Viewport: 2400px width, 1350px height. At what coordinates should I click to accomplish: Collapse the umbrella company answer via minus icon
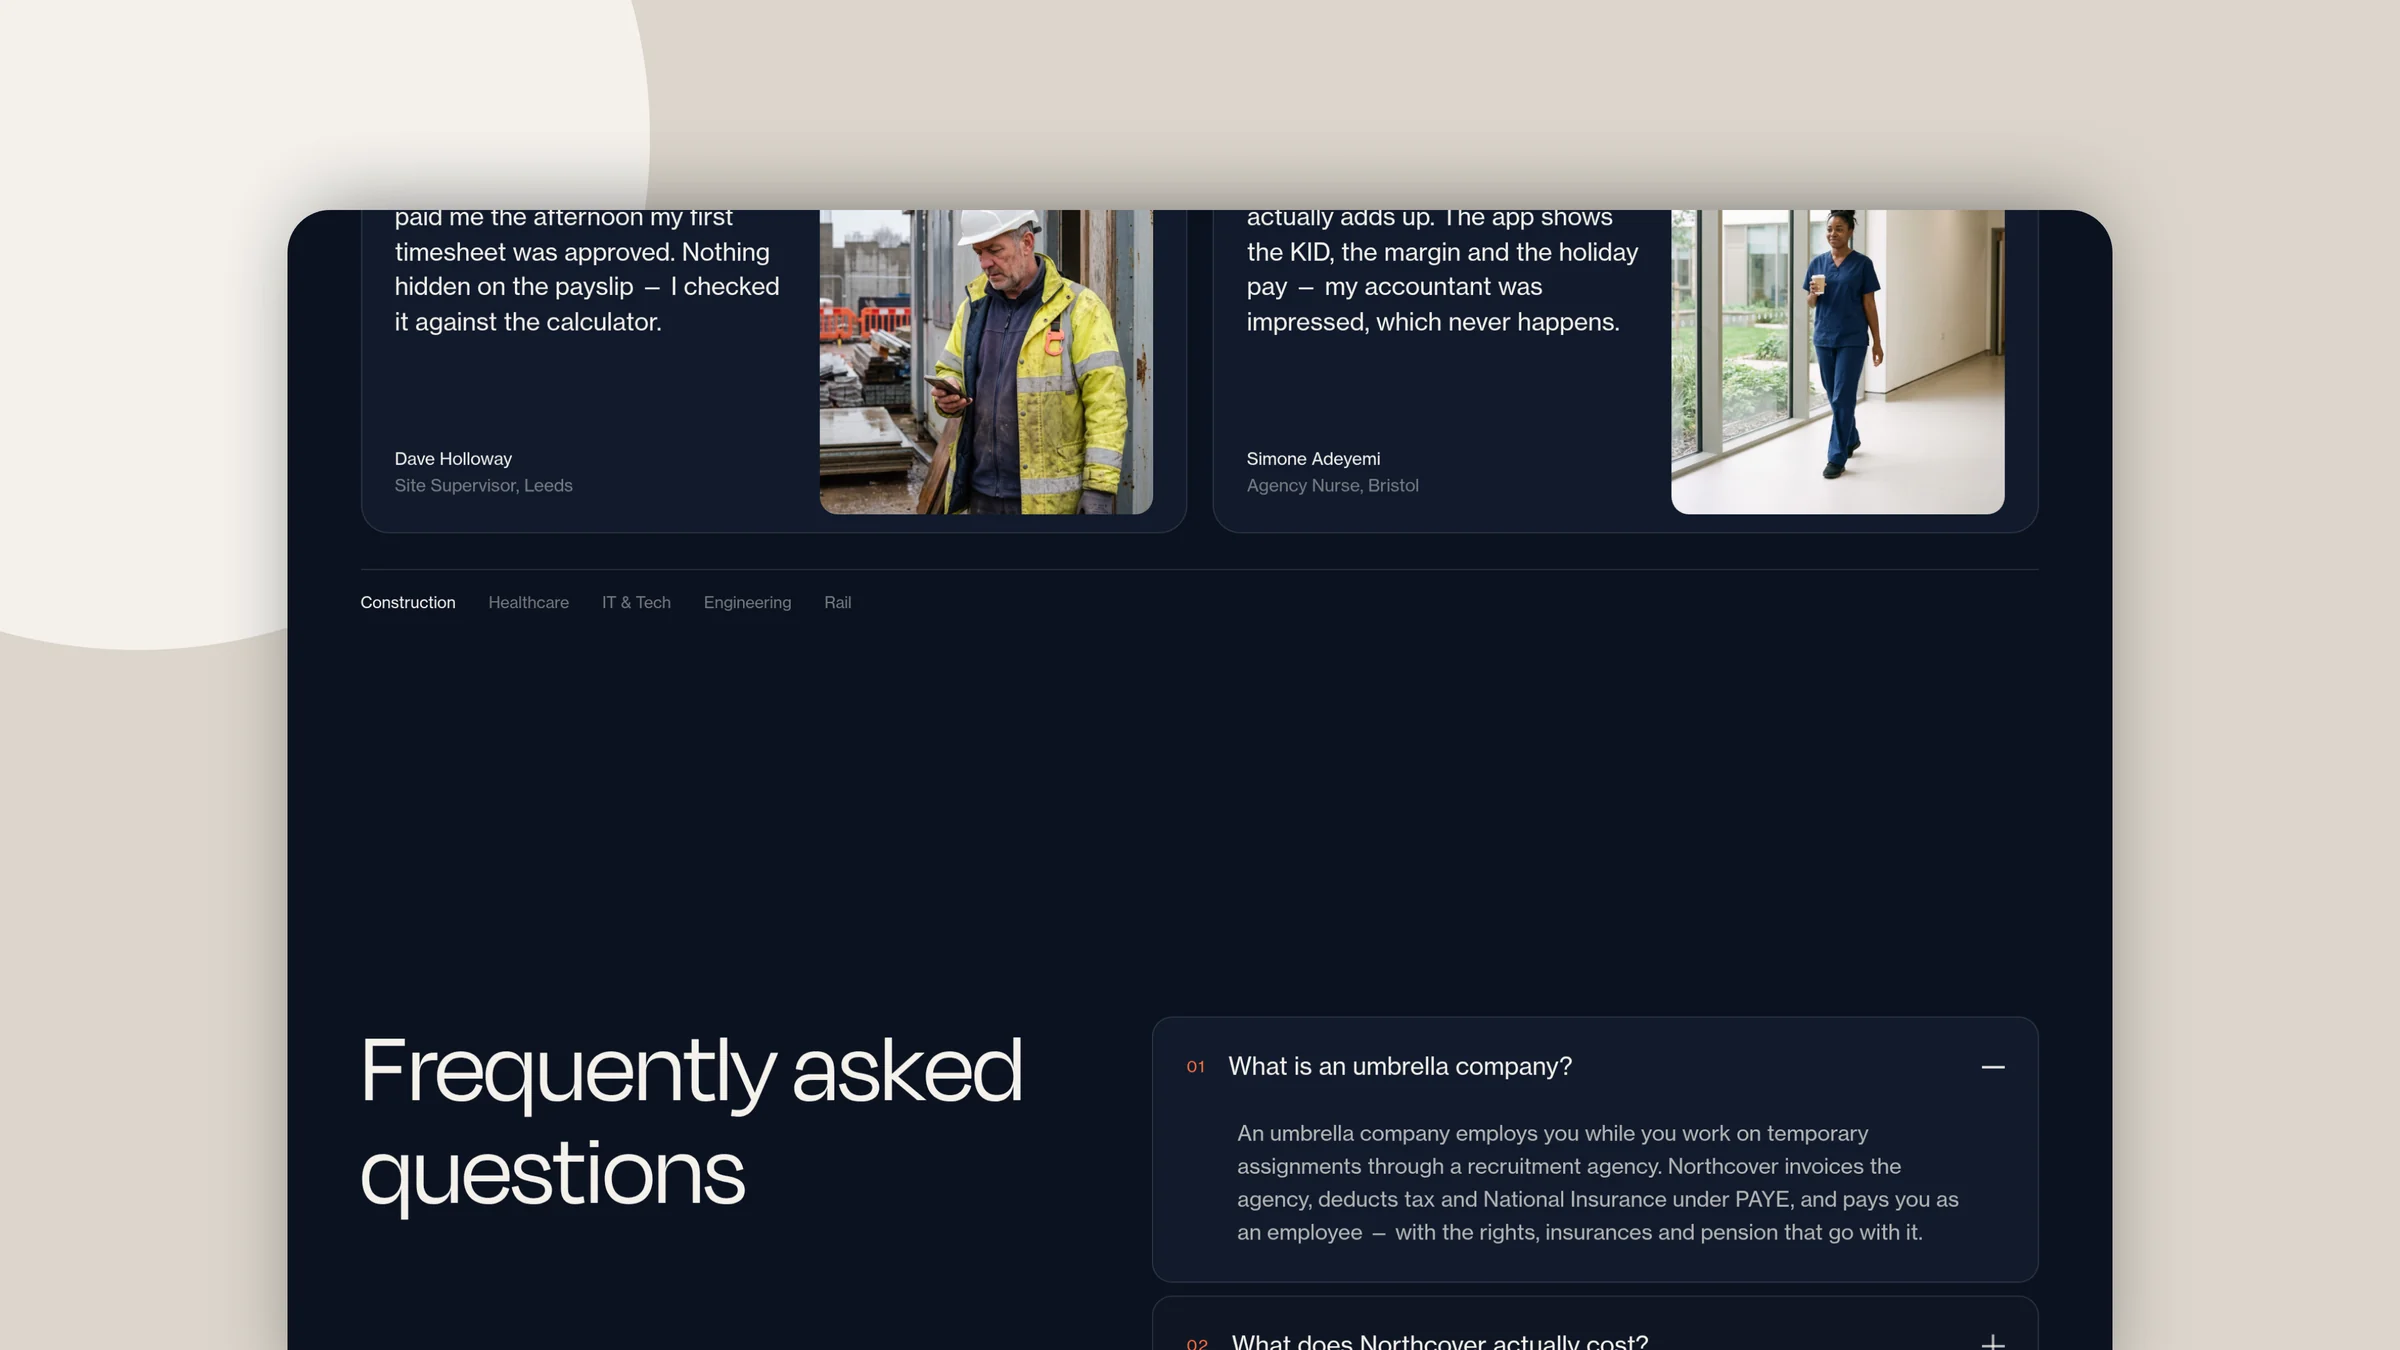1992,1067
